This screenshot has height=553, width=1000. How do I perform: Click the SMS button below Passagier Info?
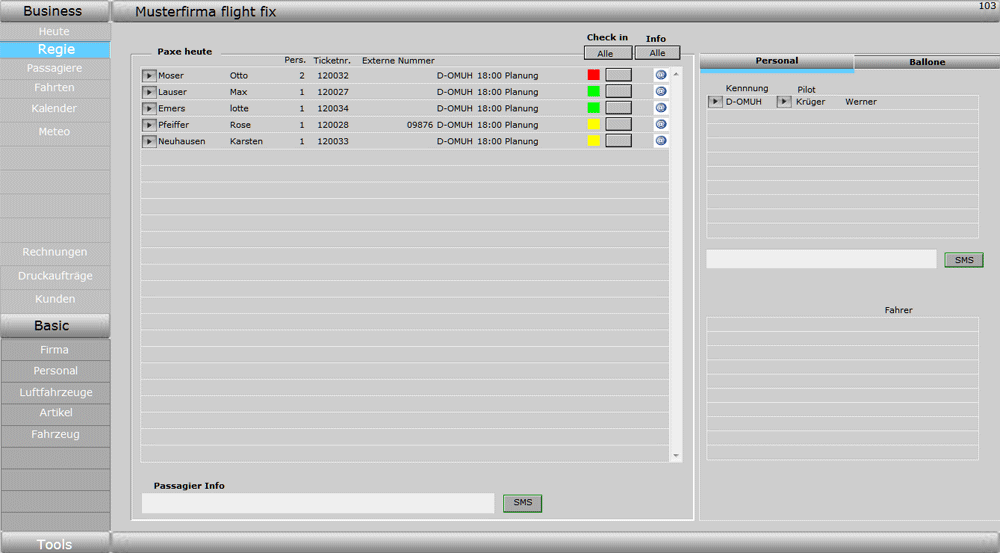pos(522,503)
